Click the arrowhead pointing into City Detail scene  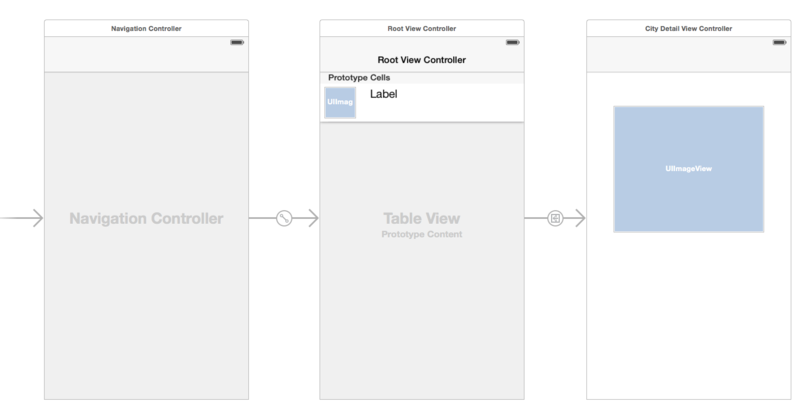click(580, 218)
